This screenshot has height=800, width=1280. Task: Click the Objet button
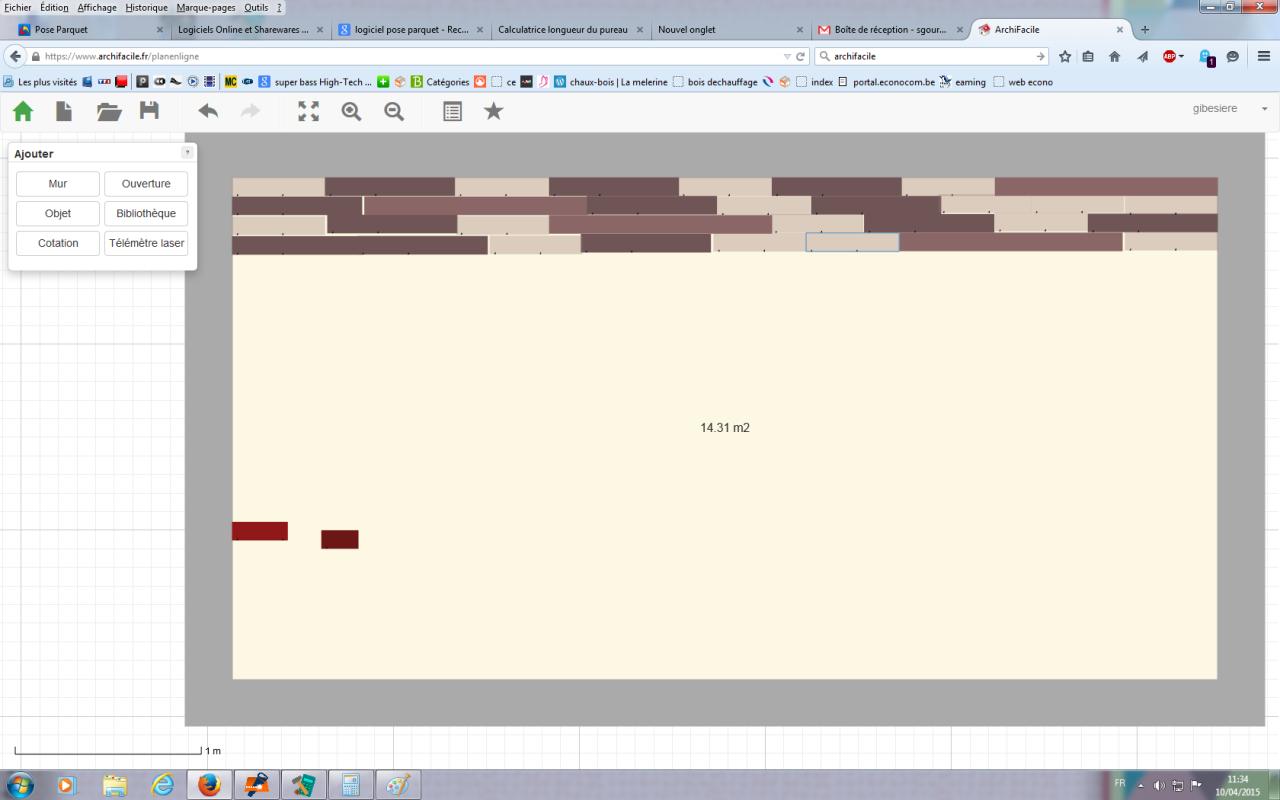pos(58,214)
